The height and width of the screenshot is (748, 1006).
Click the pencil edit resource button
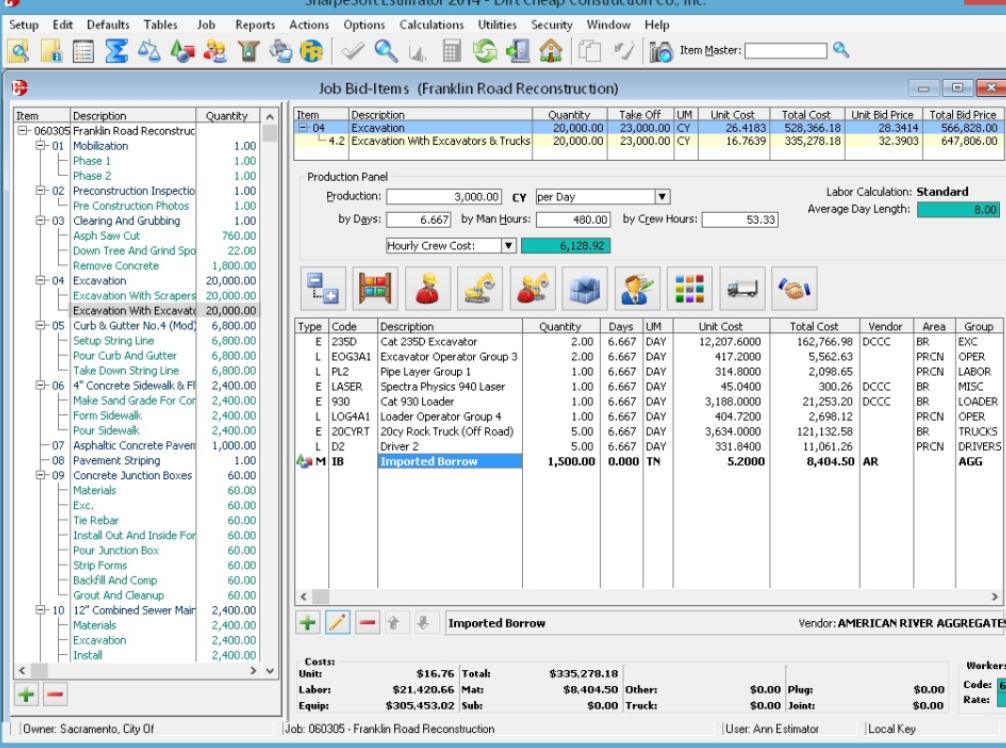(x=338, y=623)
